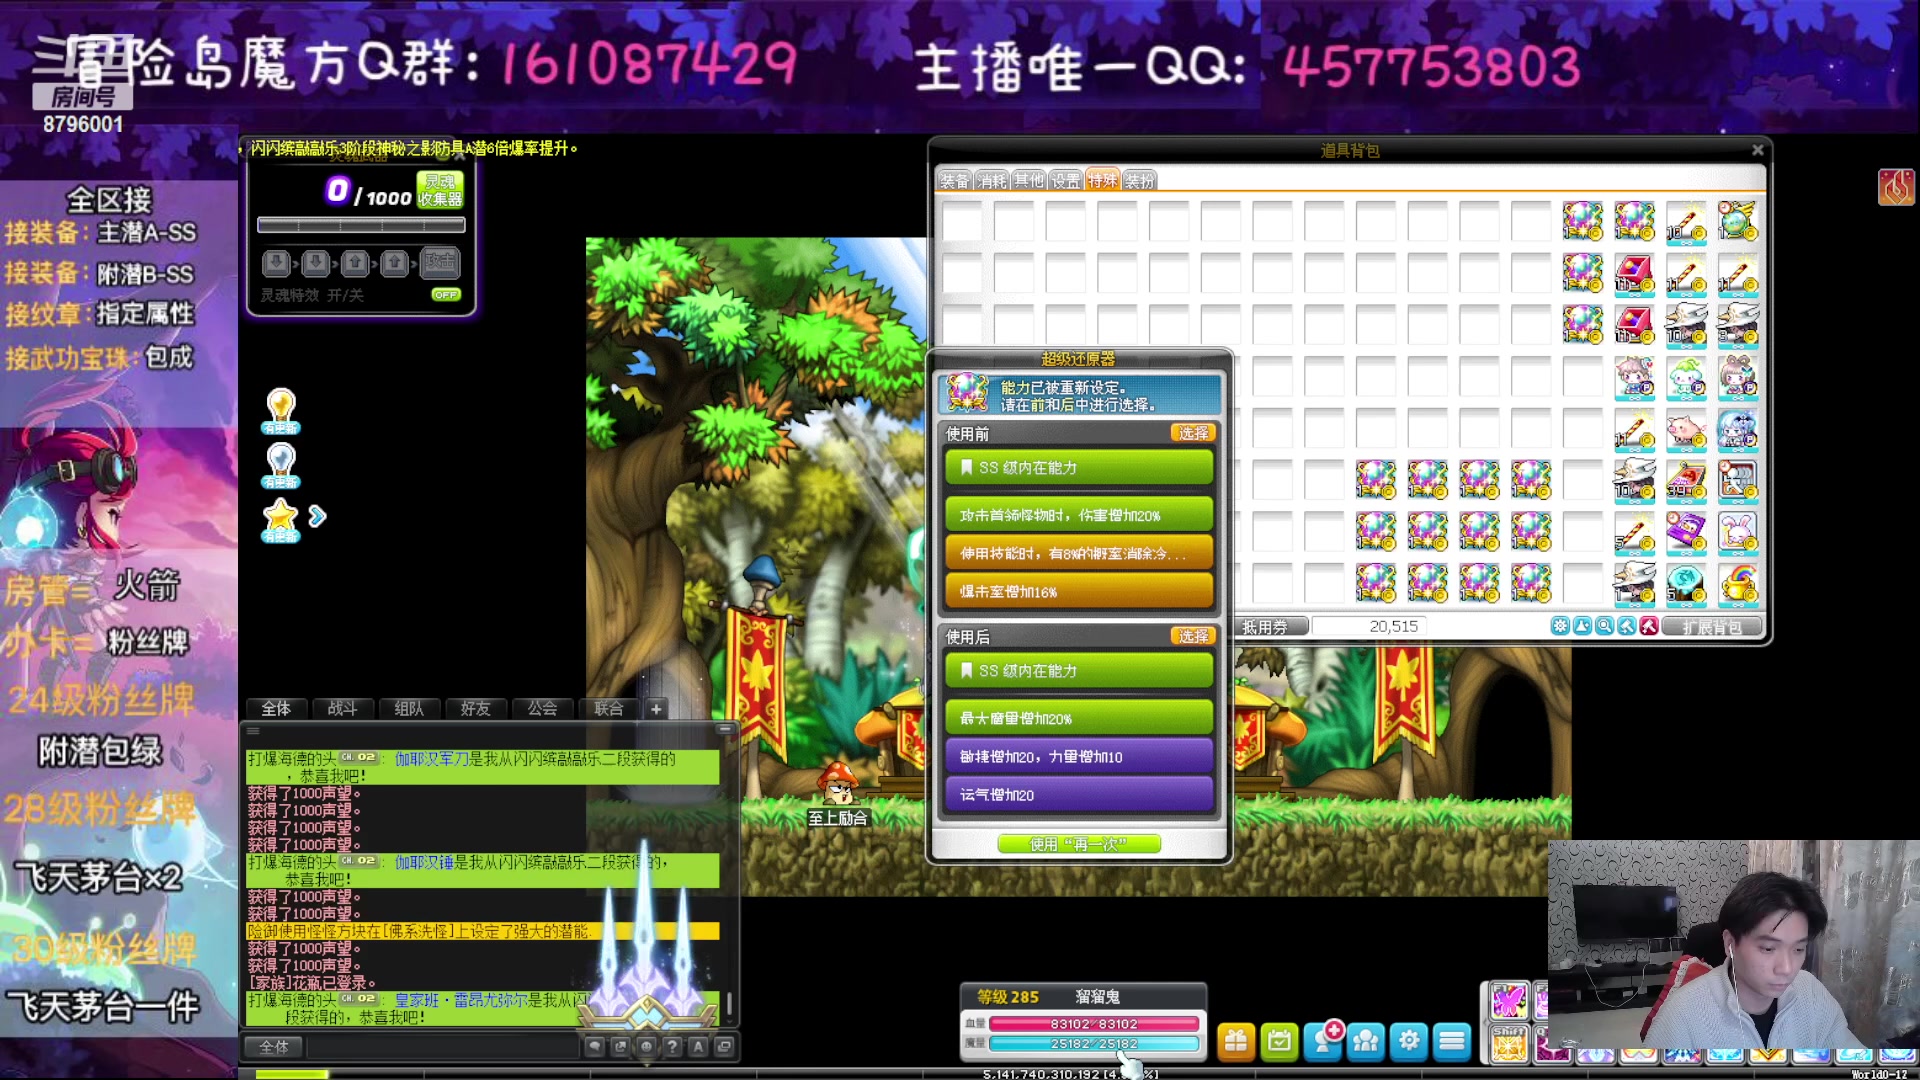
Task: Open the character info icon with plus badge
Action: (x=1323, y=1042)
